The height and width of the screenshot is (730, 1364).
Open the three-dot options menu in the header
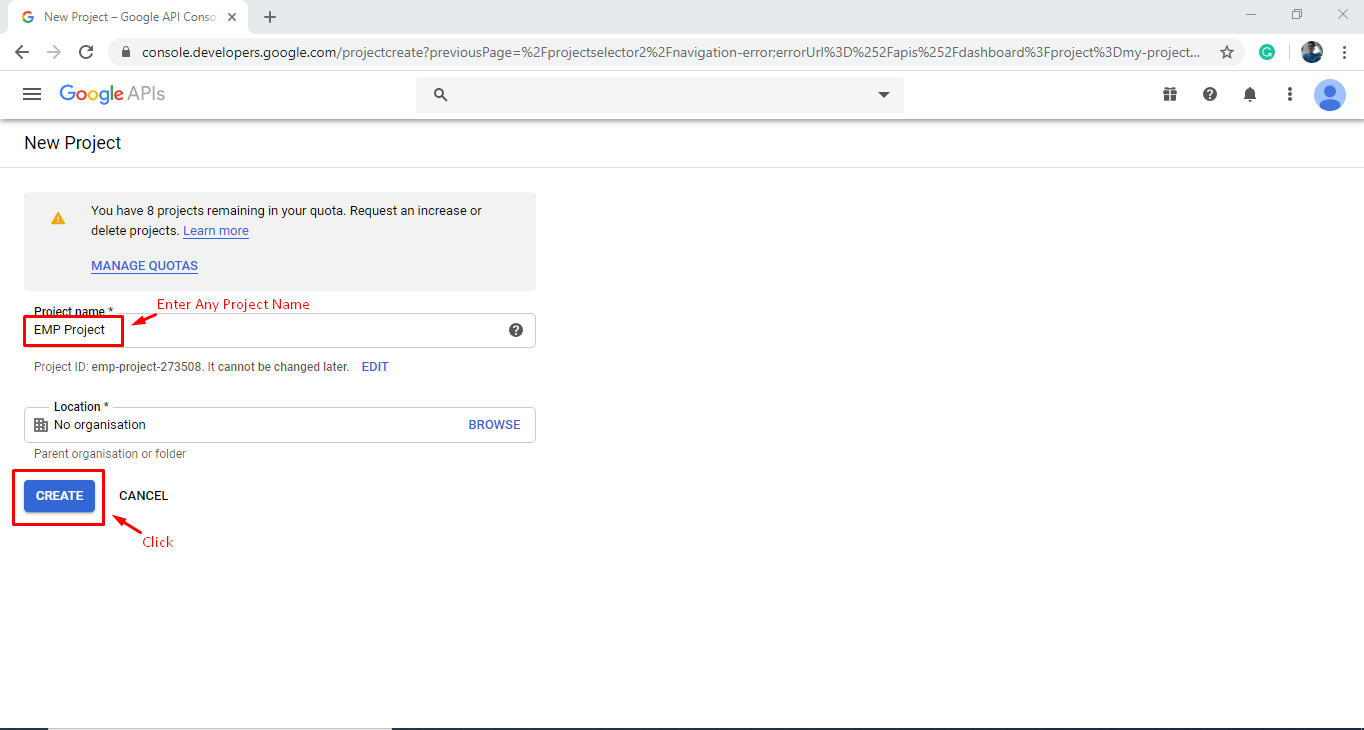click(1289, 94)
